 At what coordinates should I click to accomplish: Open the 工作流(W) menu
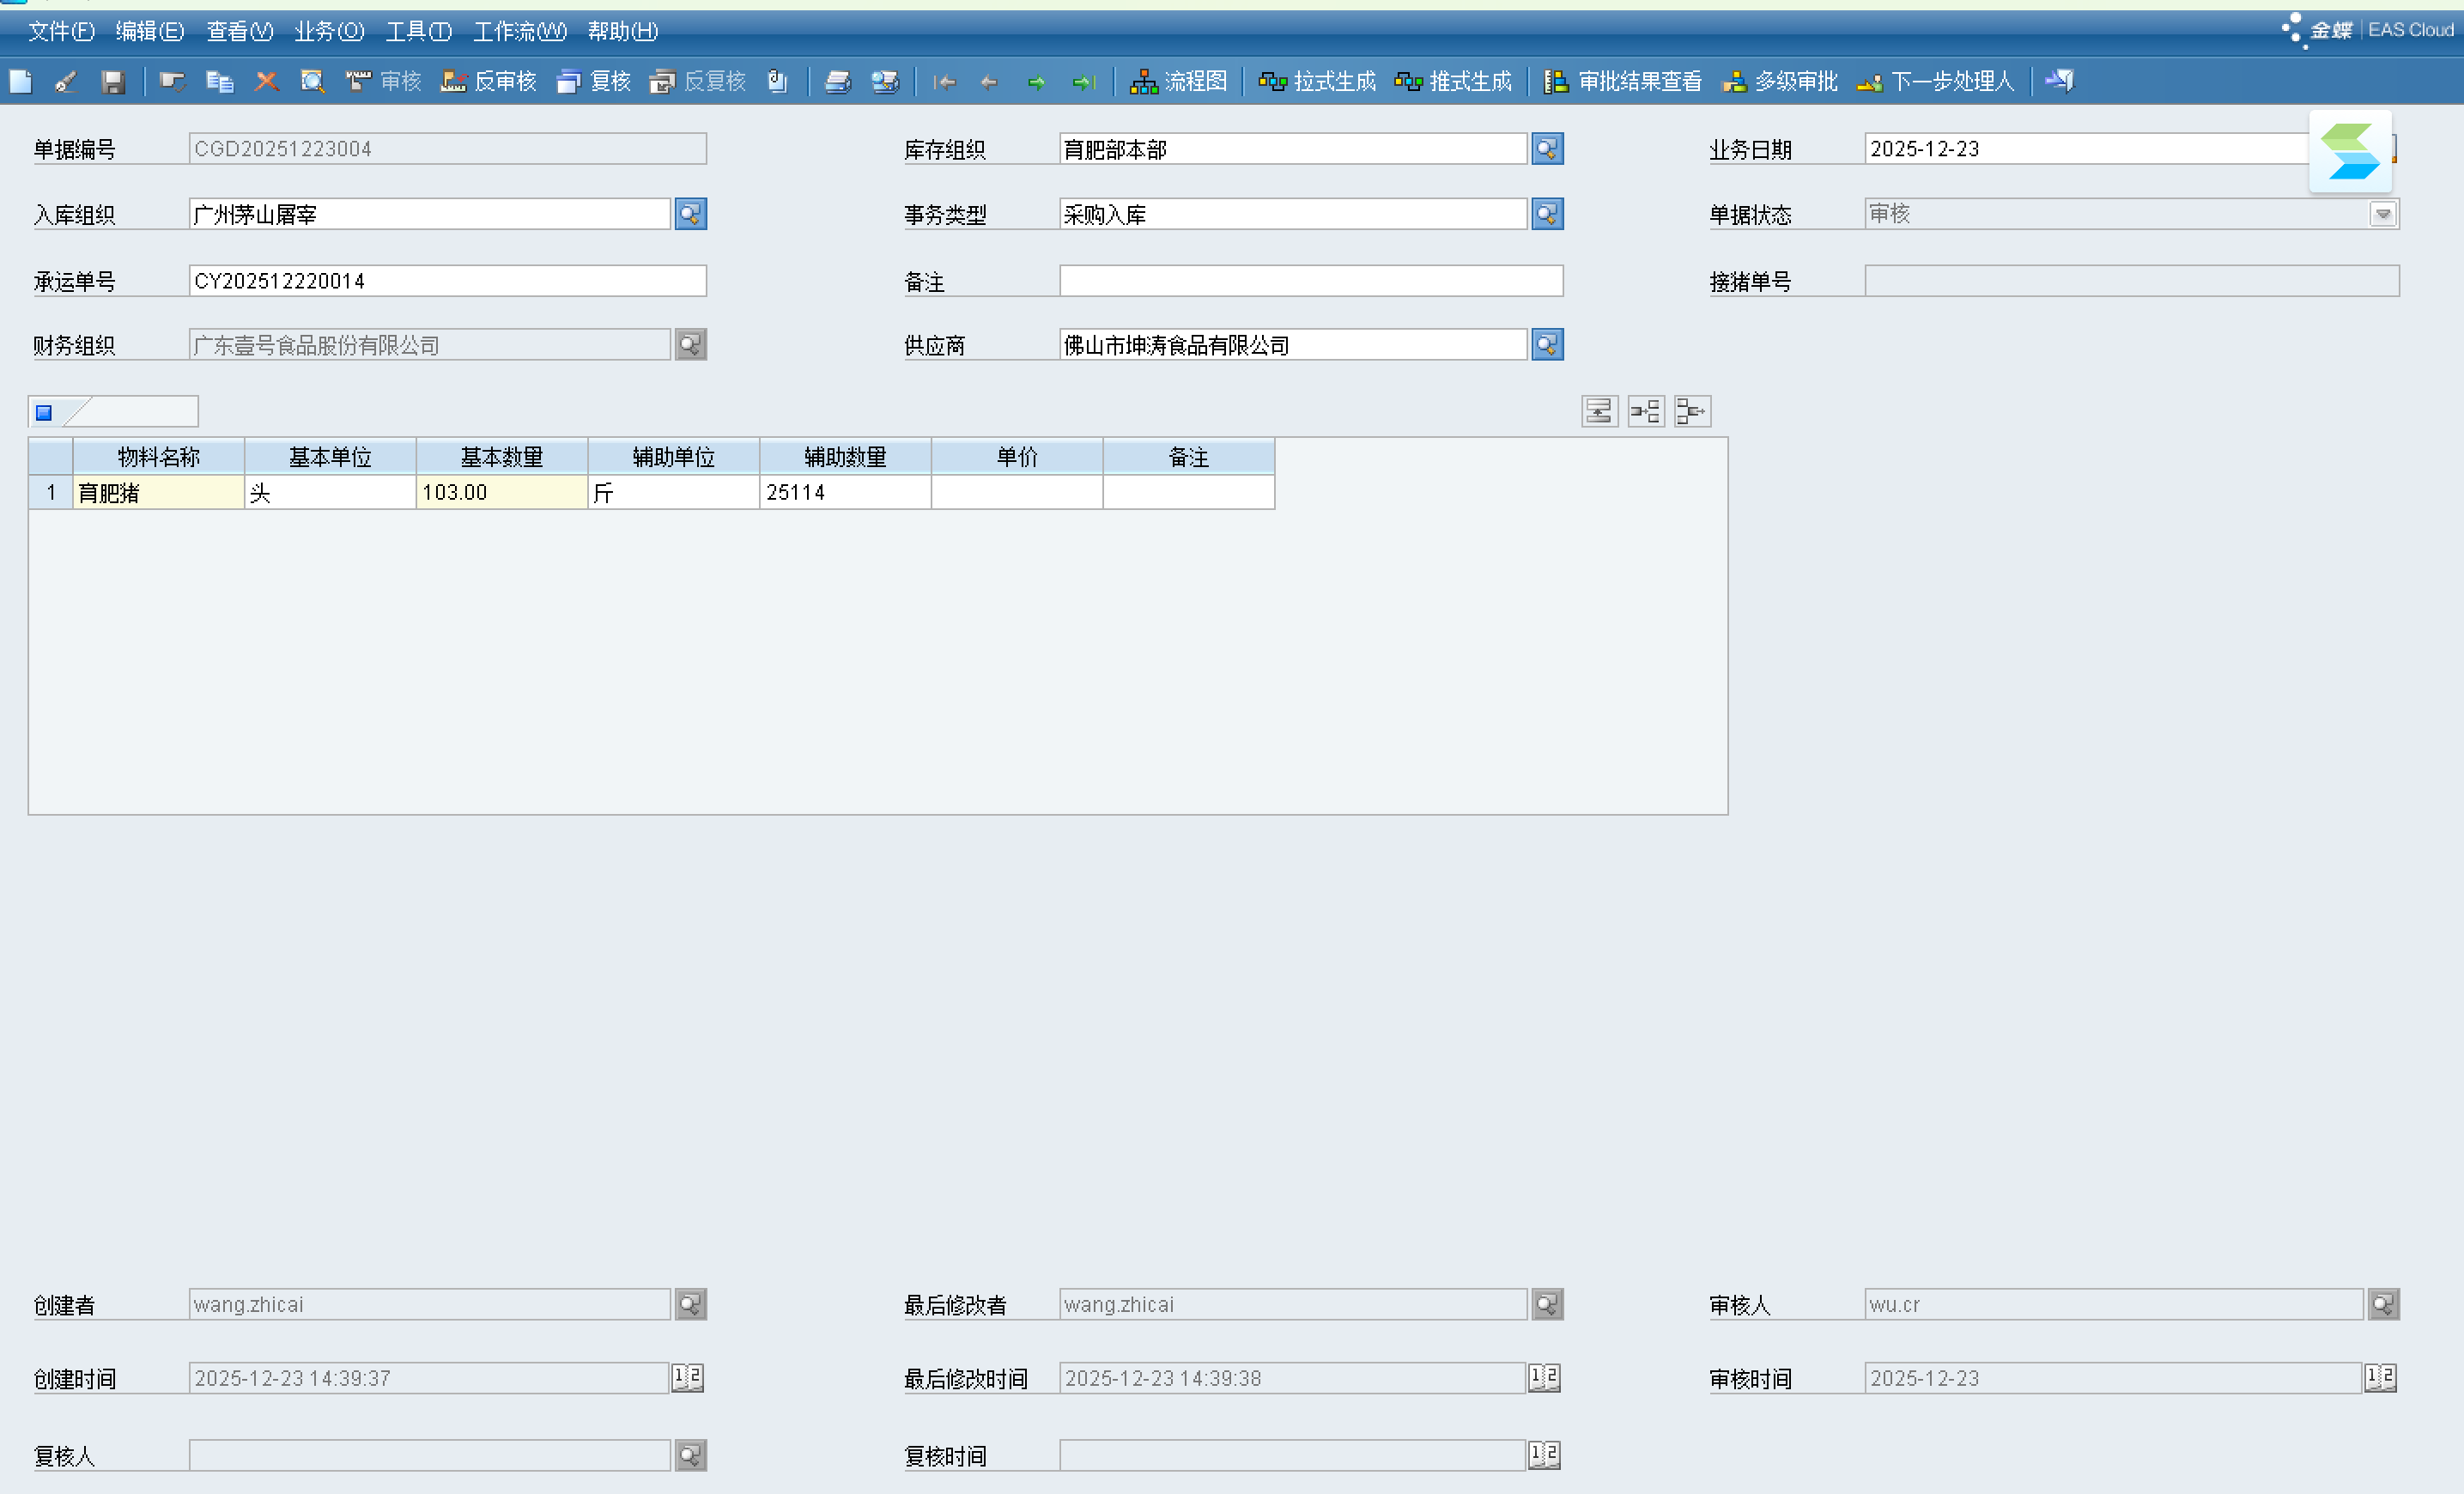519,31
